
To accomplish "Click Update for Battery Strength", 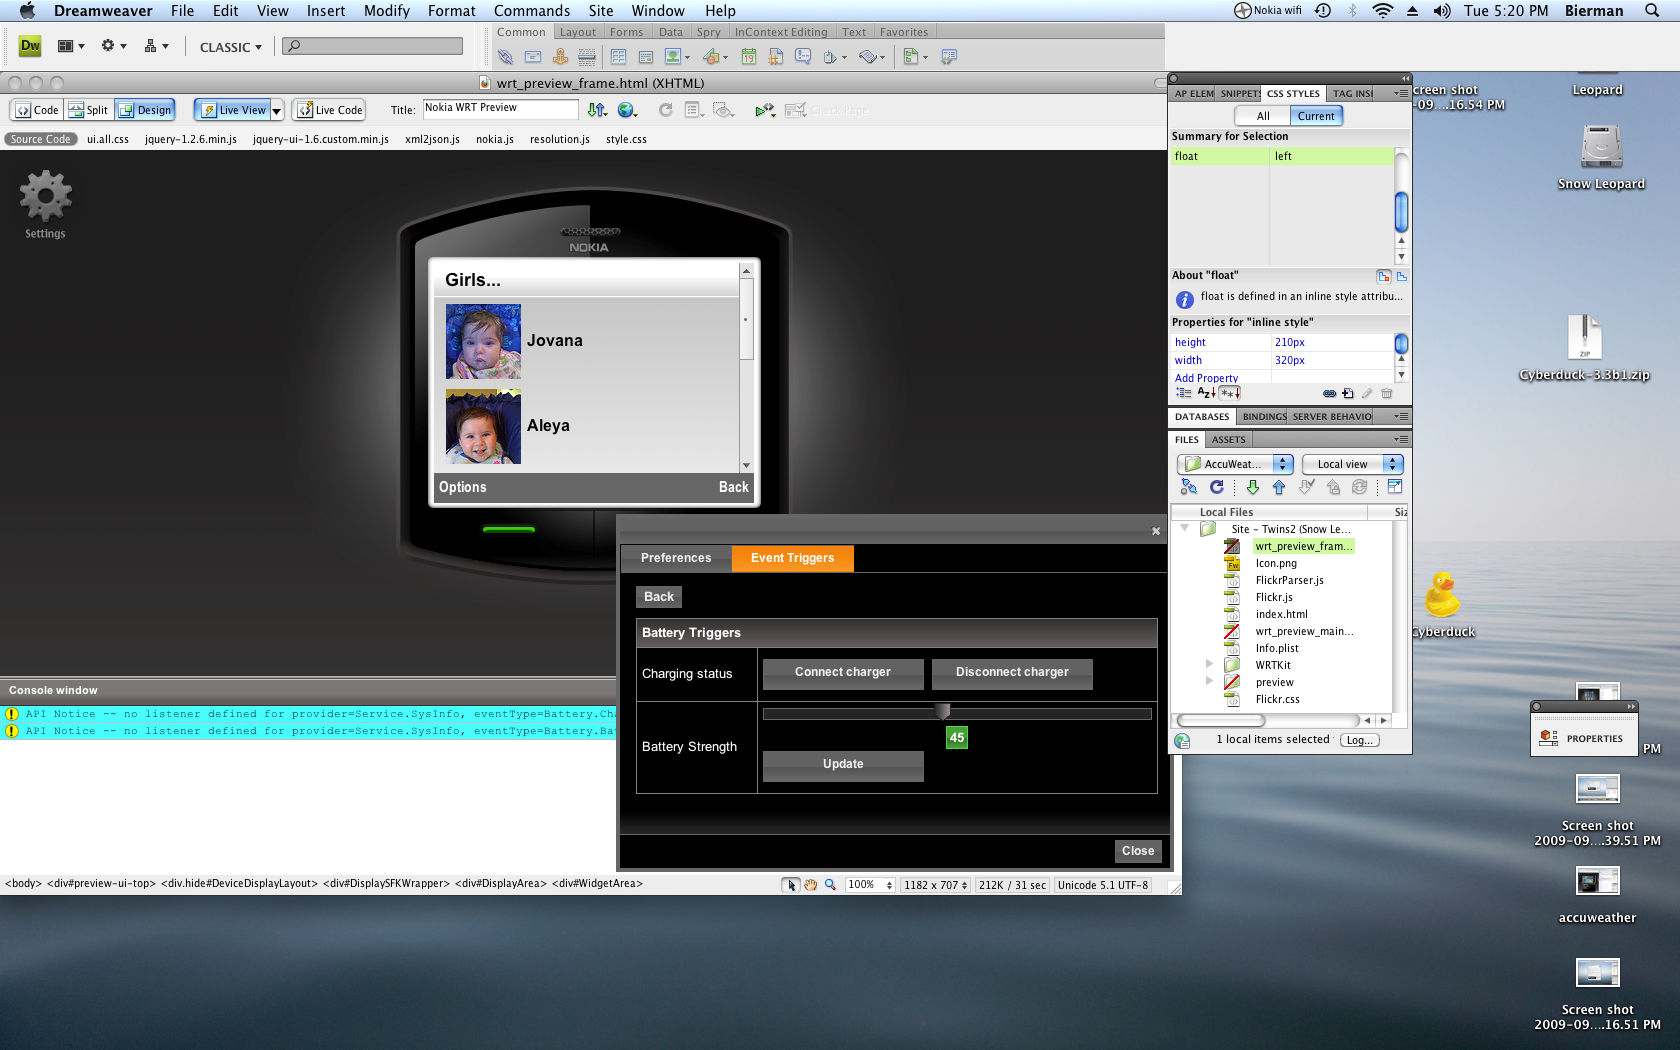I will pos(843,765).
